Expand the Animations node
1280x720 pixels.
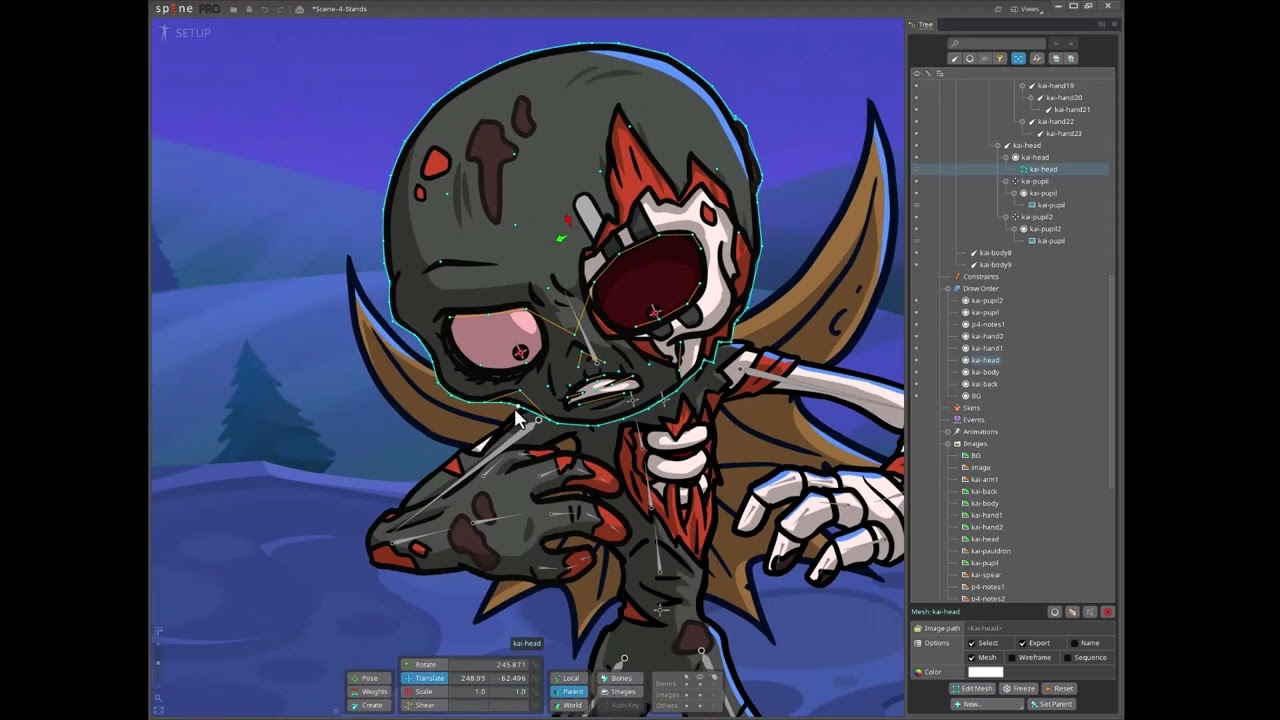pos(947,432)
